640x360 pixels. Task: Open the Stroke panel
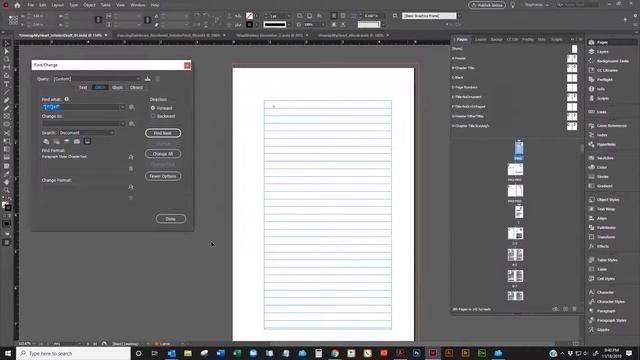602,177
